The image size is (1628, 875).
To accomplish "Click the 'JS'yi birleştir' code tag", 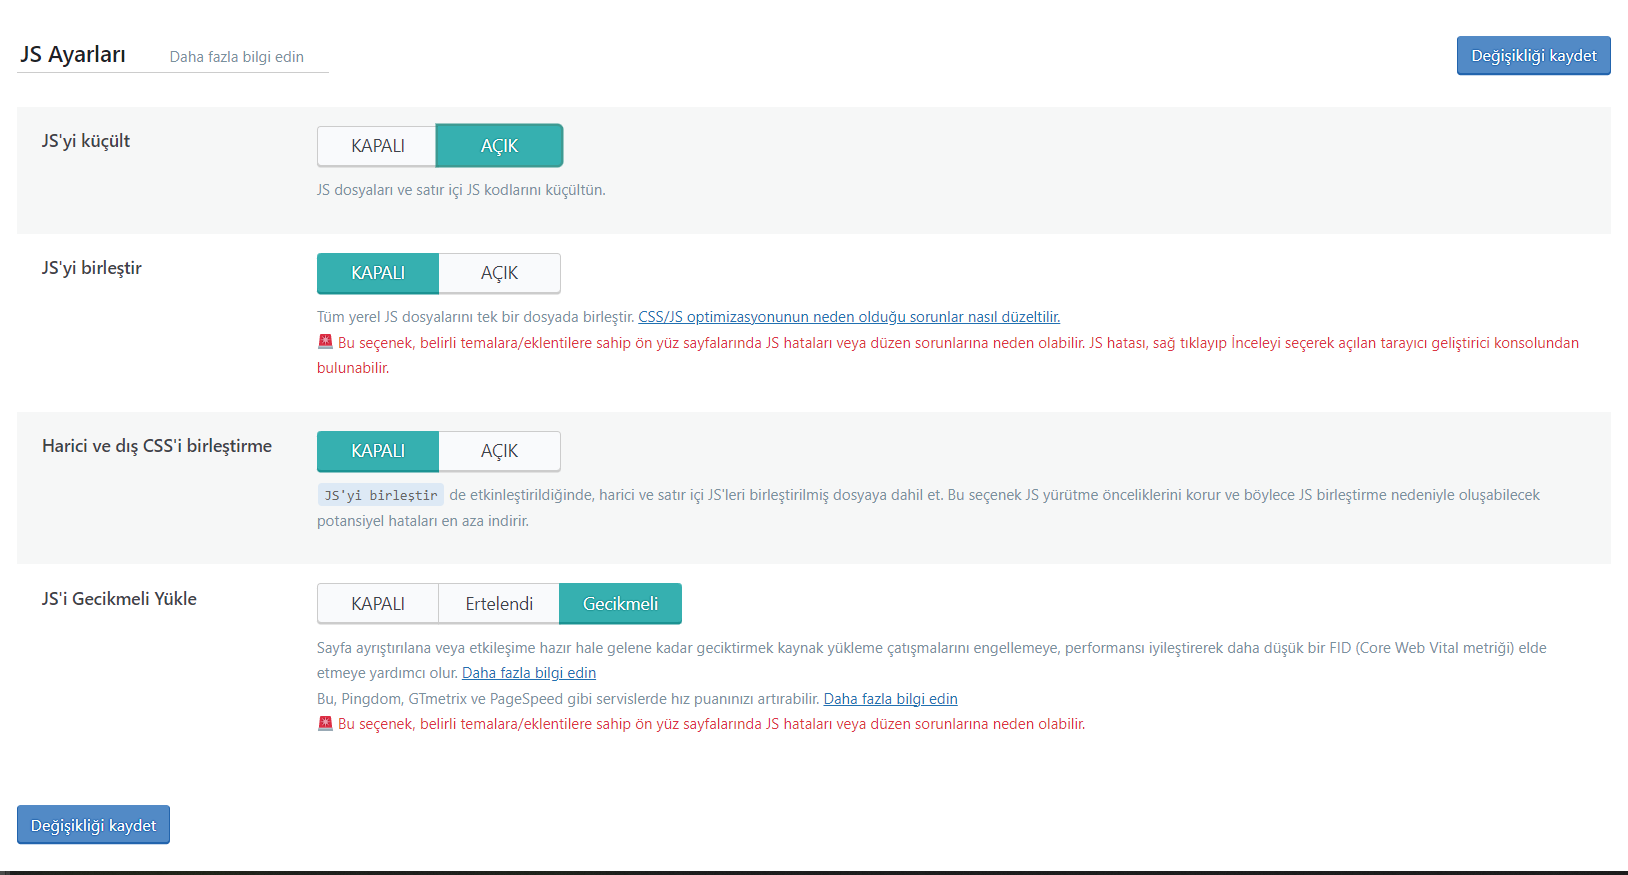I will click(x=380, y=495).
